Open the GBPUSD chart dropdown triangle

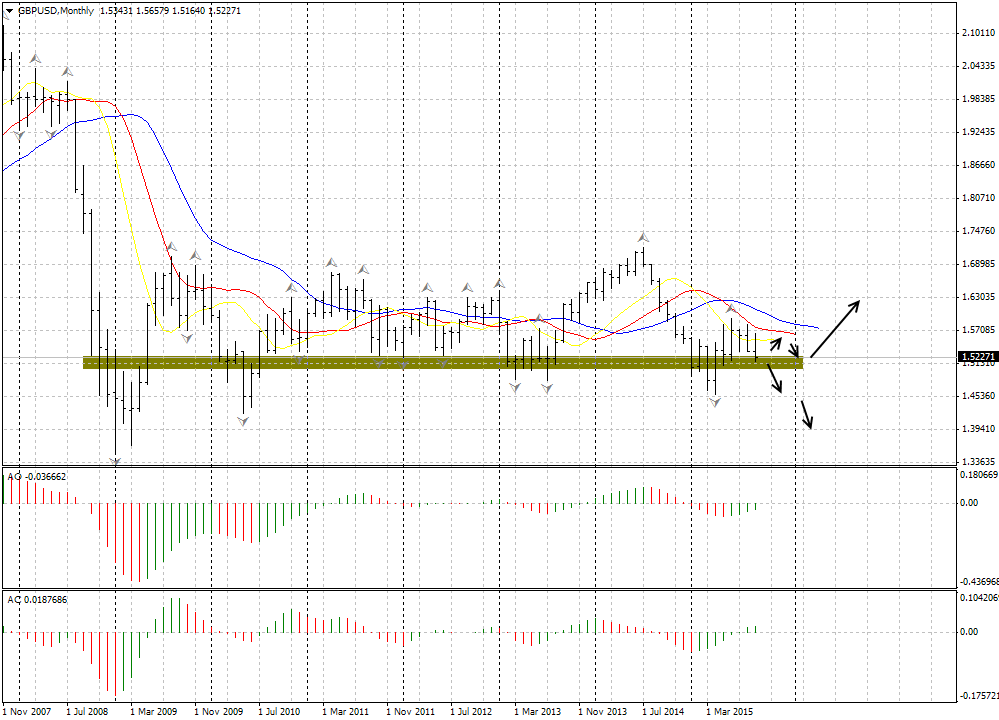(9, 11)
